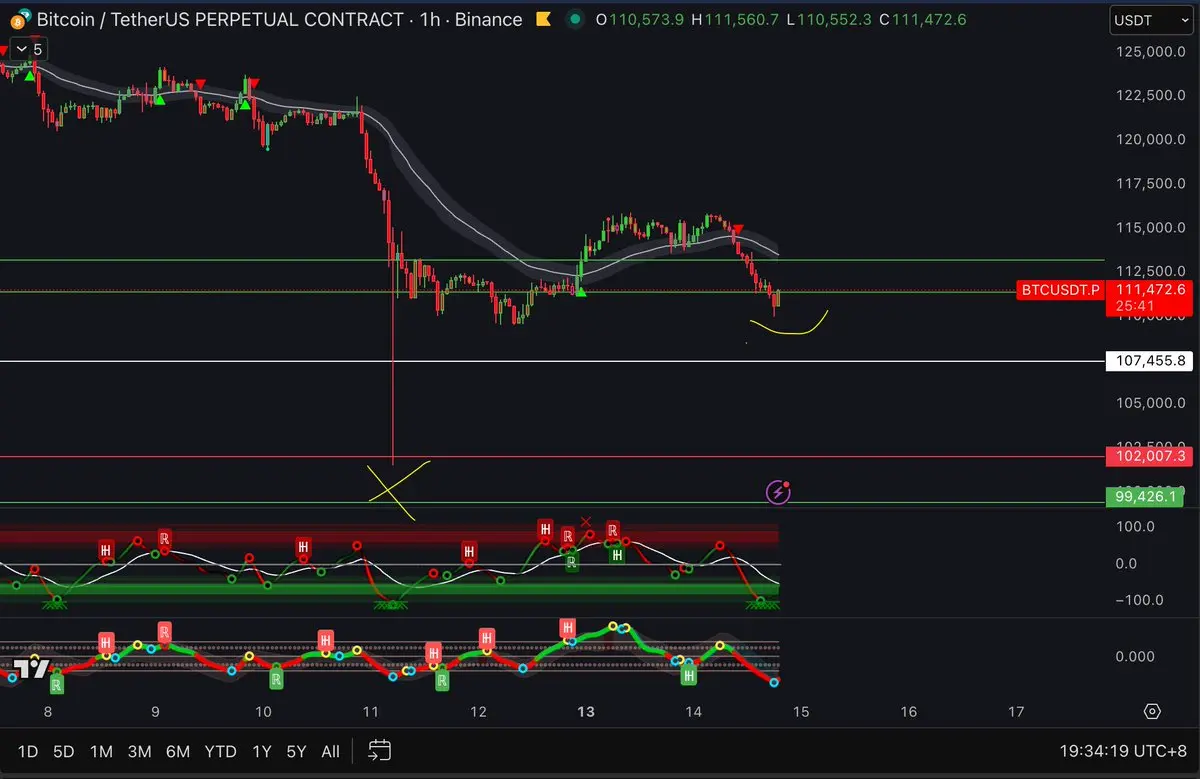Click the bold 13 date axis label

[586, 712]
